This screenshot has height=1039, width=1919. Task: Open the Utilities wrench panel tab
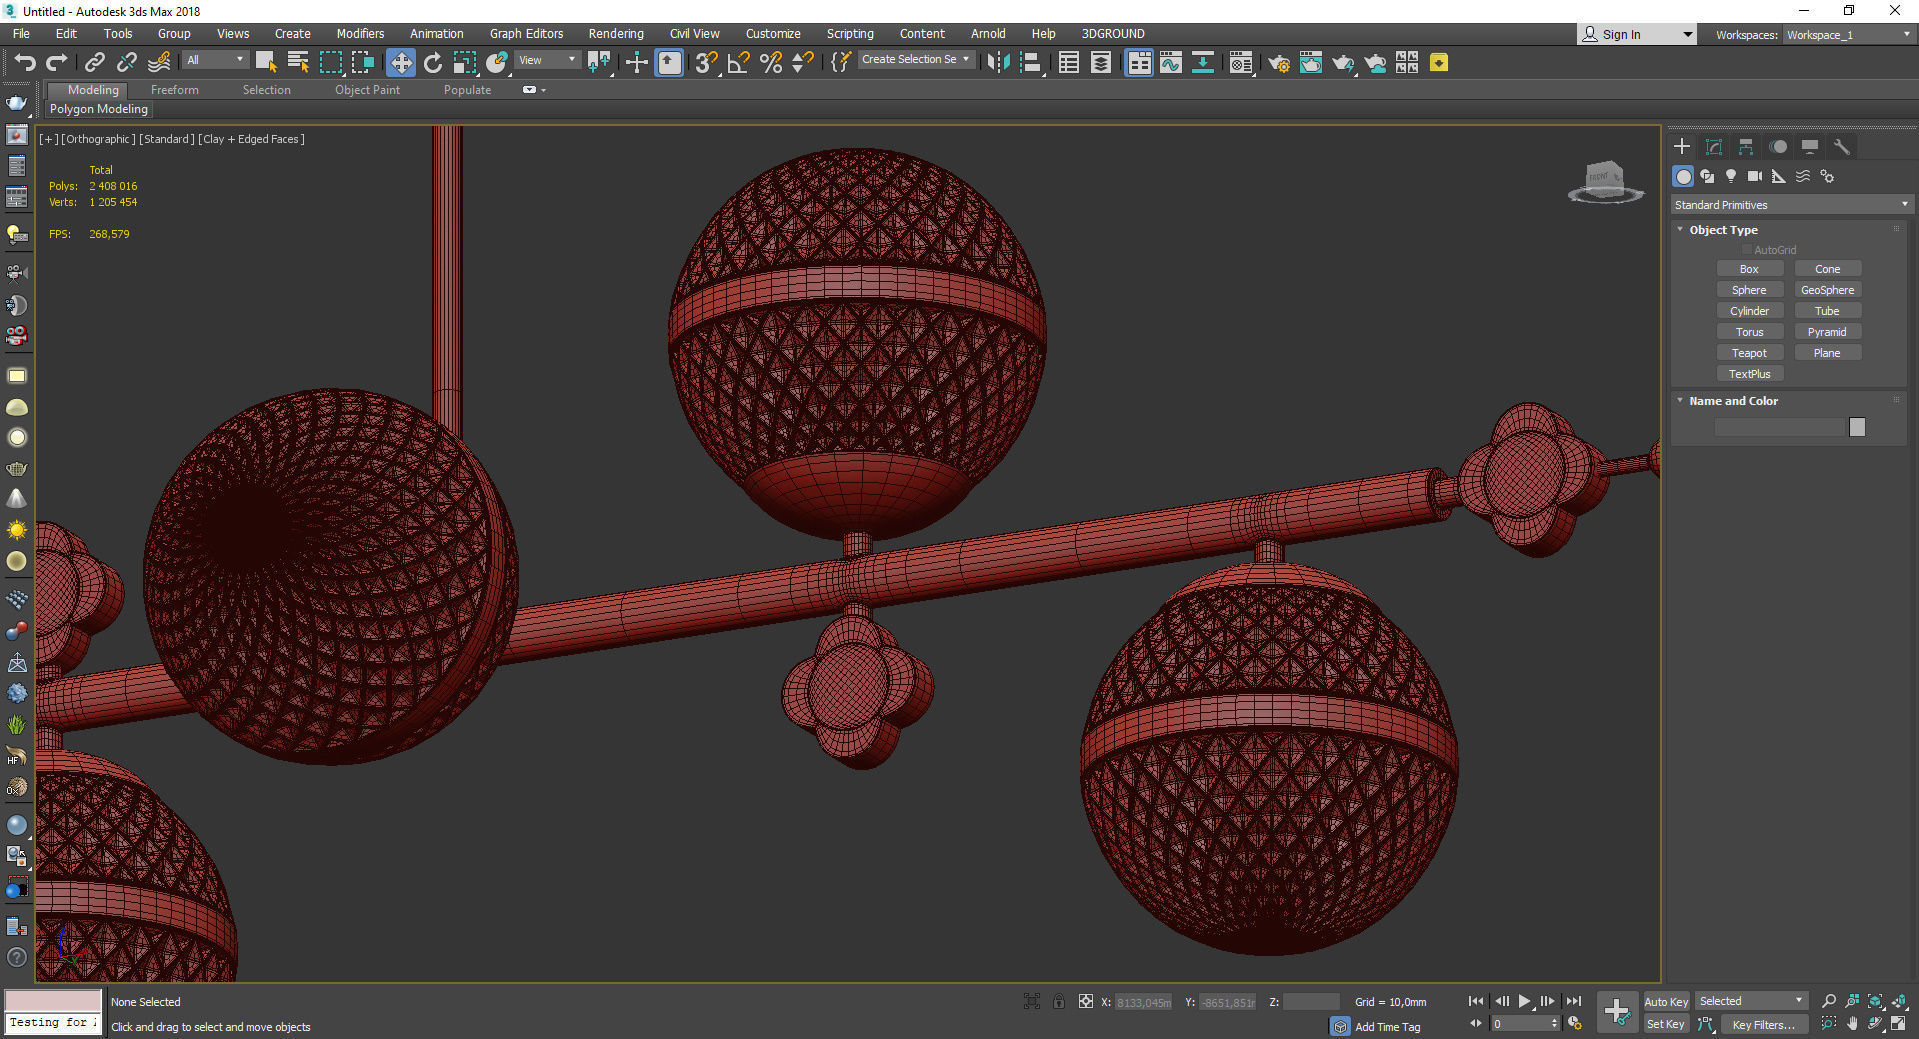pyautogui.click(x=1842, y=147)
